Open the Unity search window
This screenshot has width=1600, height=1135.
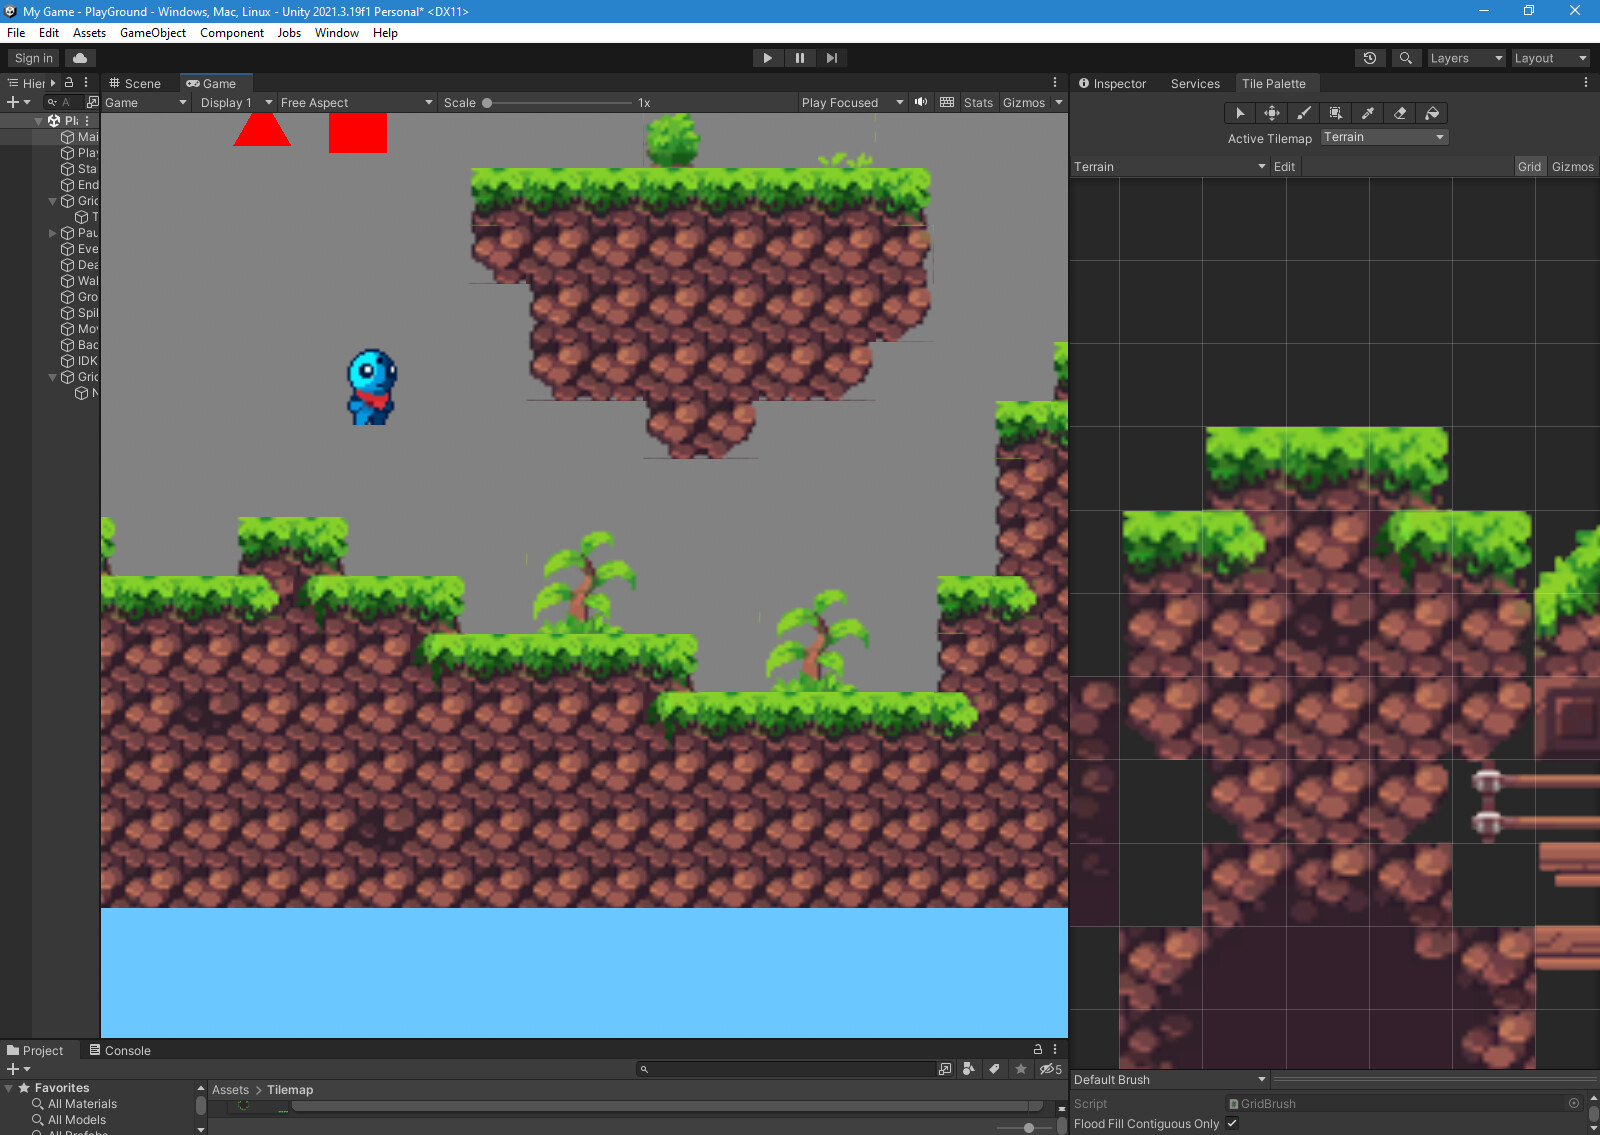1406,58
